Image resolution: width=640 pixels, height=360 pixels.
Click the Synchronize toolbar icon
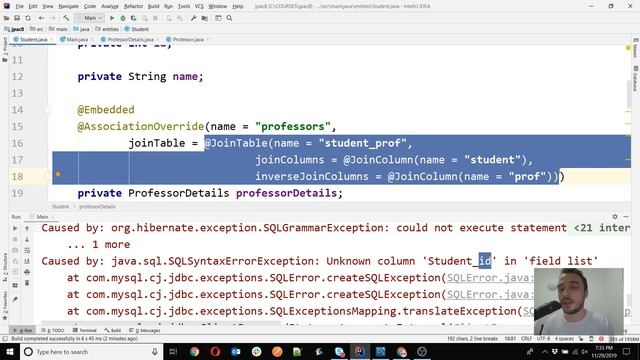[28, 18]
